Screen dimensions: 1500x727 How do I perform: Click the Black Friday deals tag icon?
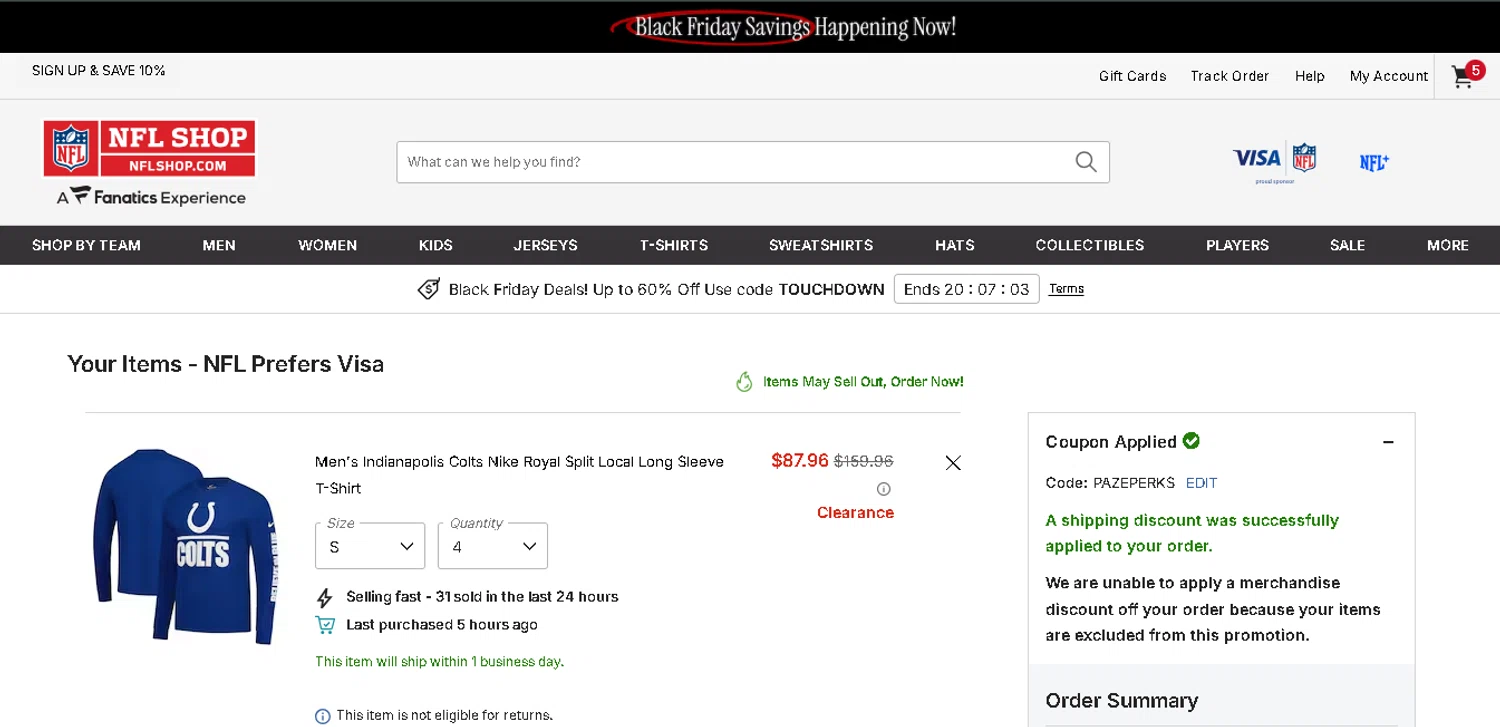tap(428, 289)
